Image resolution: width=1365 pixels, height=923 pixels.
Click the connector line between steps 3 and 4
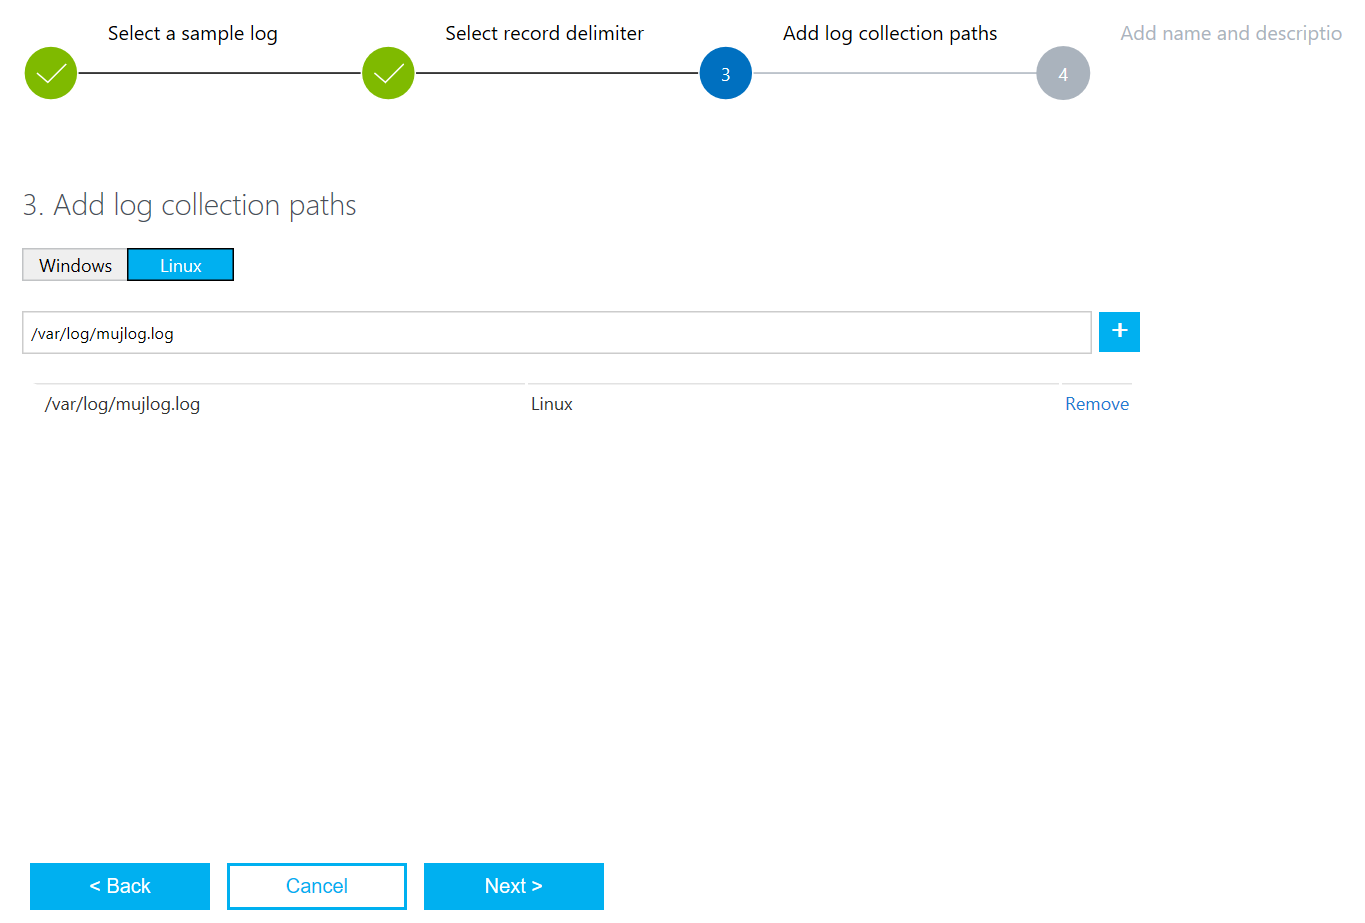(895, 73)
